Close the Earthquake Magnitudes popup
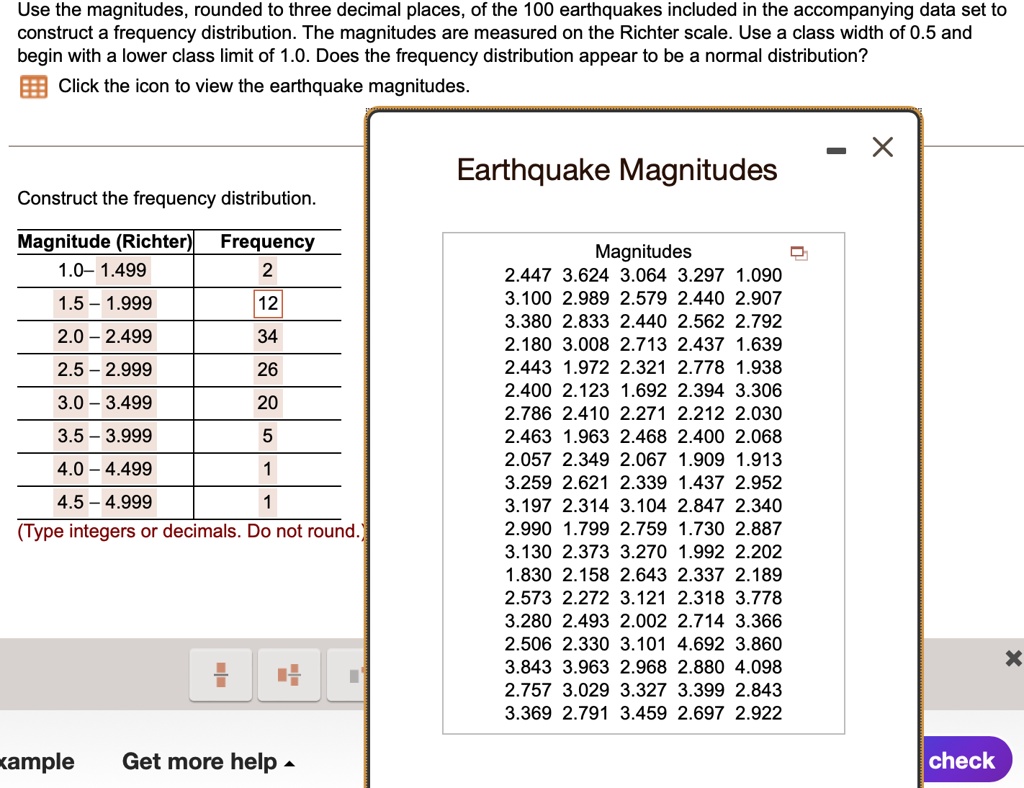 click(882, 146)
